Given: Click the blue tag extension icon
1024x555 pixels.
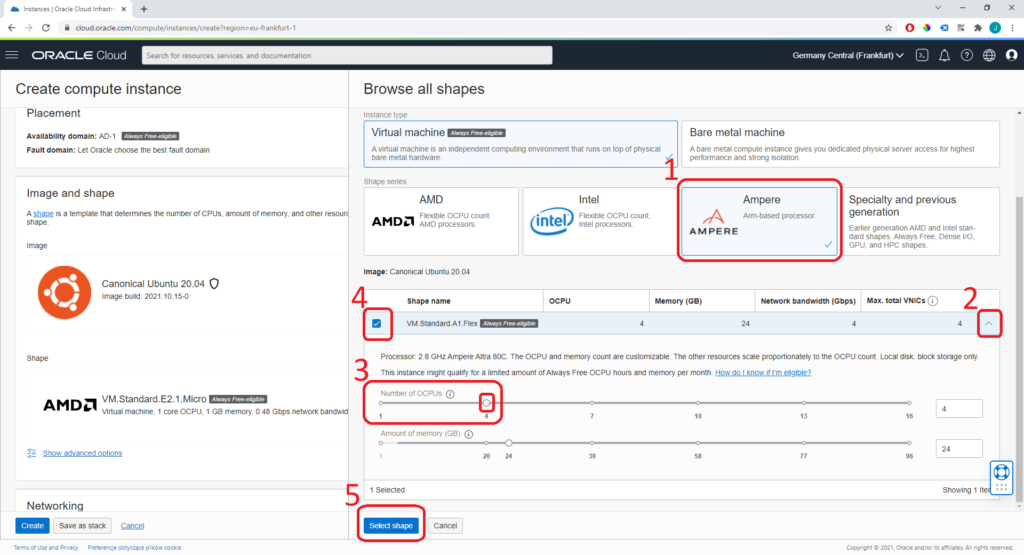Looking at the screenshot, I should coord(944,27).
